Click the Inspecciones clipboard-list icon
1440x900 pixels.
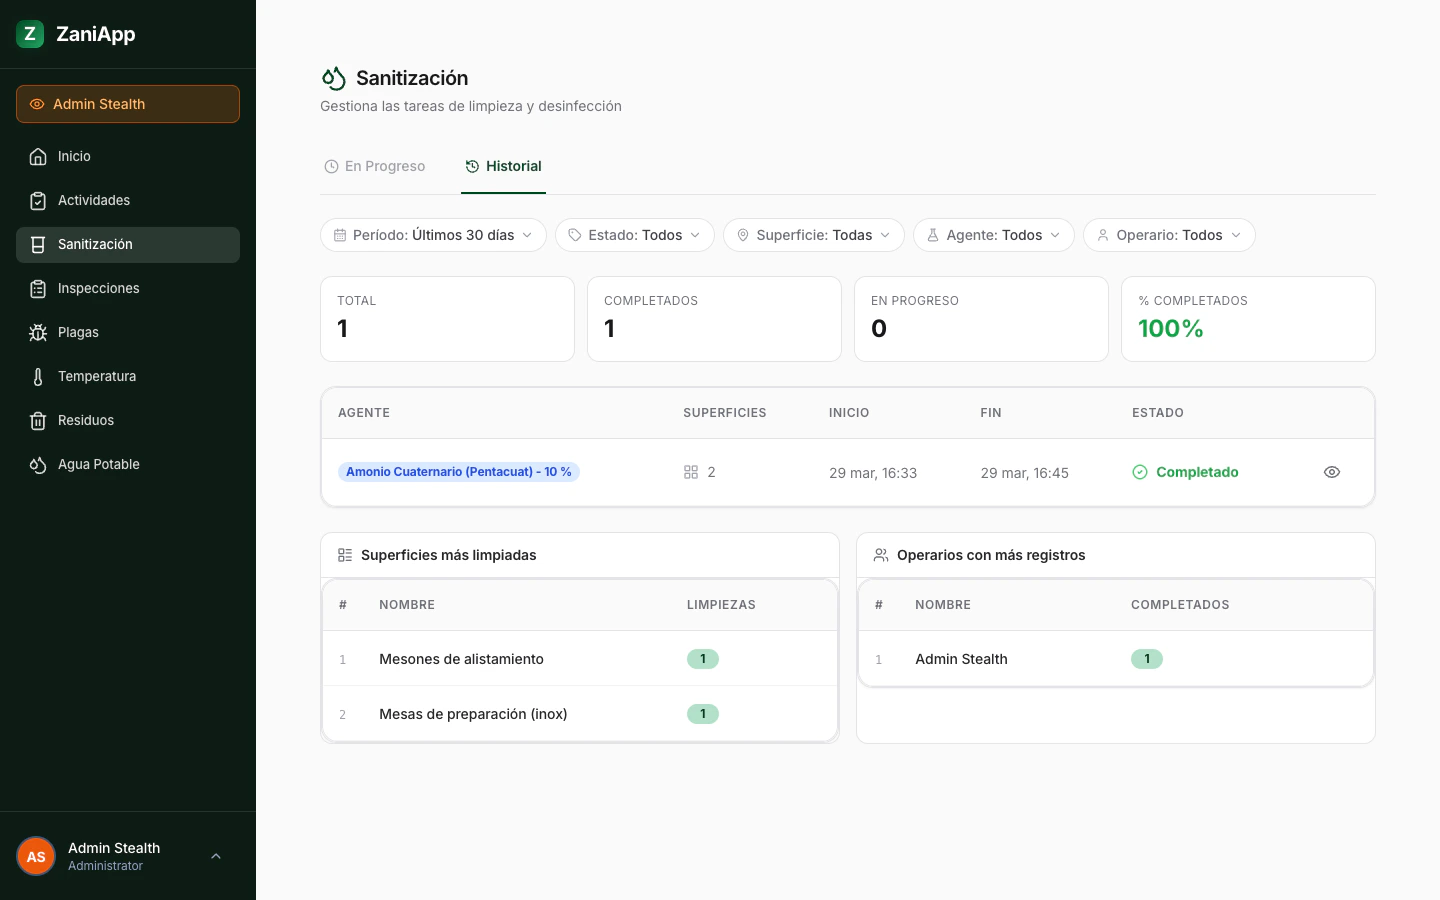click(38, 288)
